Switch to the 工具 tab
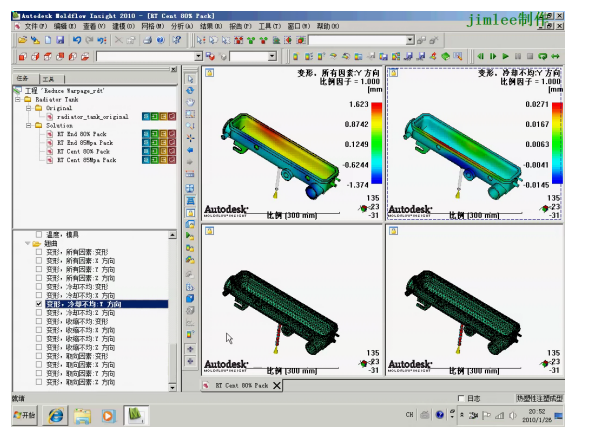The image size is (590, 431). pyautogui.click(x=49, y=79)
